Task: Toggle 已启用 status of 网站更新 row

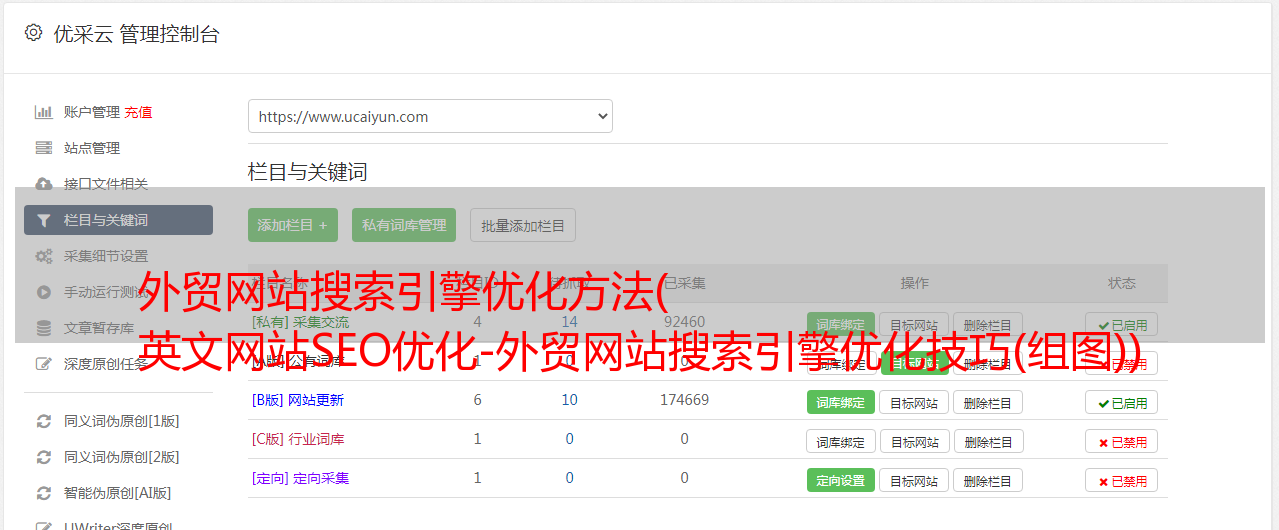Action: pyautogui.click(x=1122, y=402)
